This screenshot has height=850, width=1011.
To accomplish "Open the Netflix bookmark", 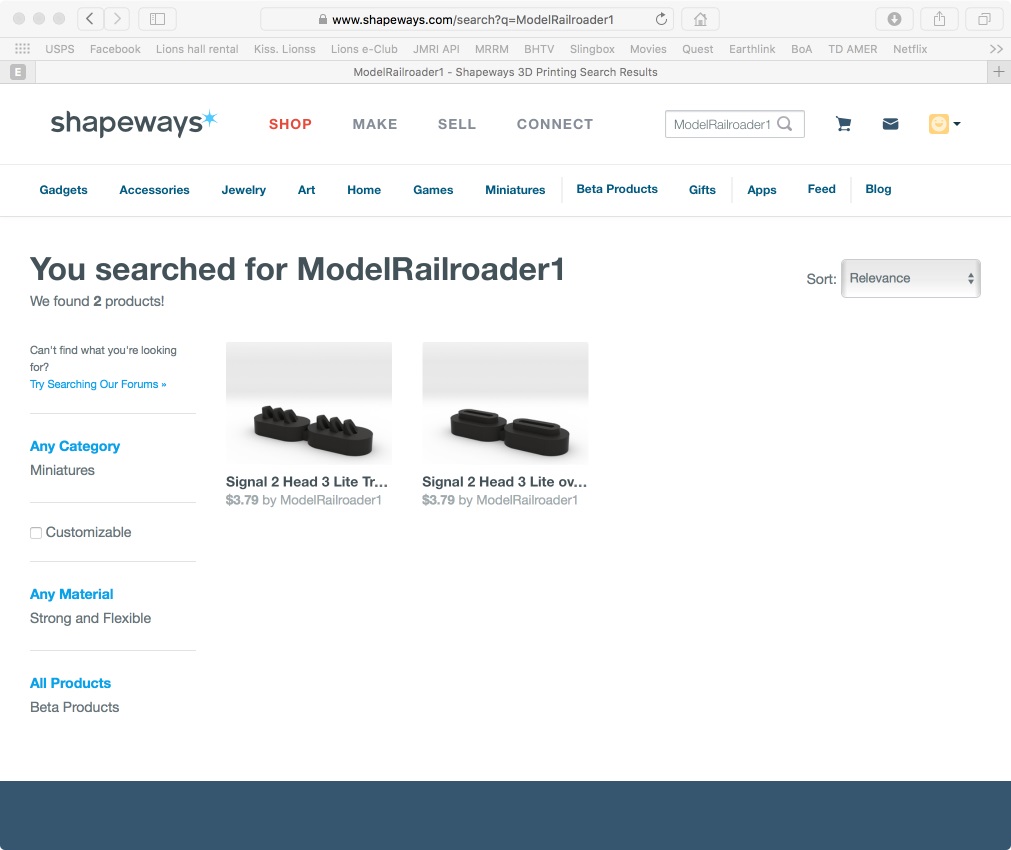I will [x=910, y=49].
